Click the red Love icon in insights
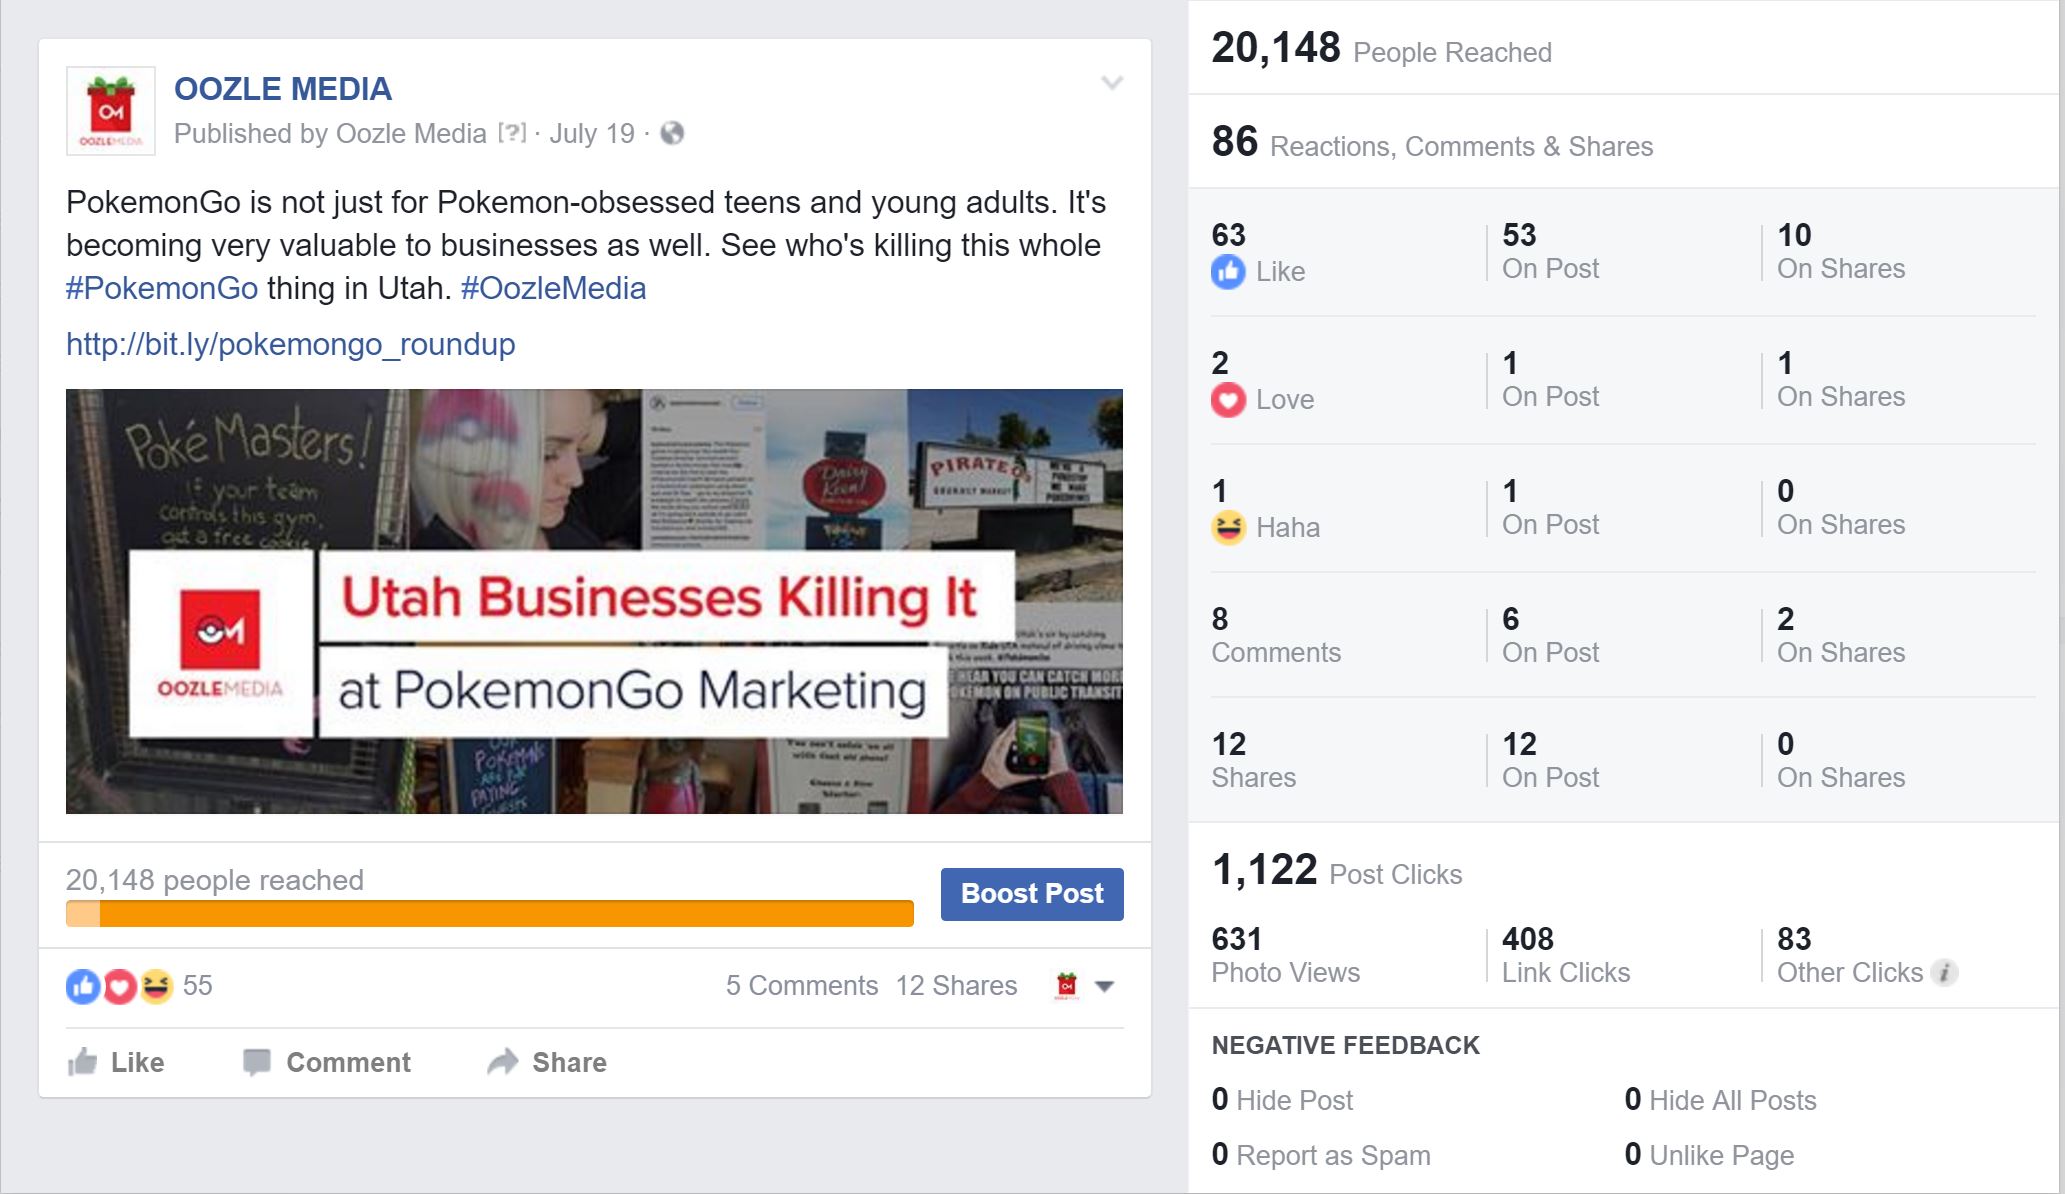Image resolution: width=2065 pixels, height=1194 pixels. click(1228, 400)
